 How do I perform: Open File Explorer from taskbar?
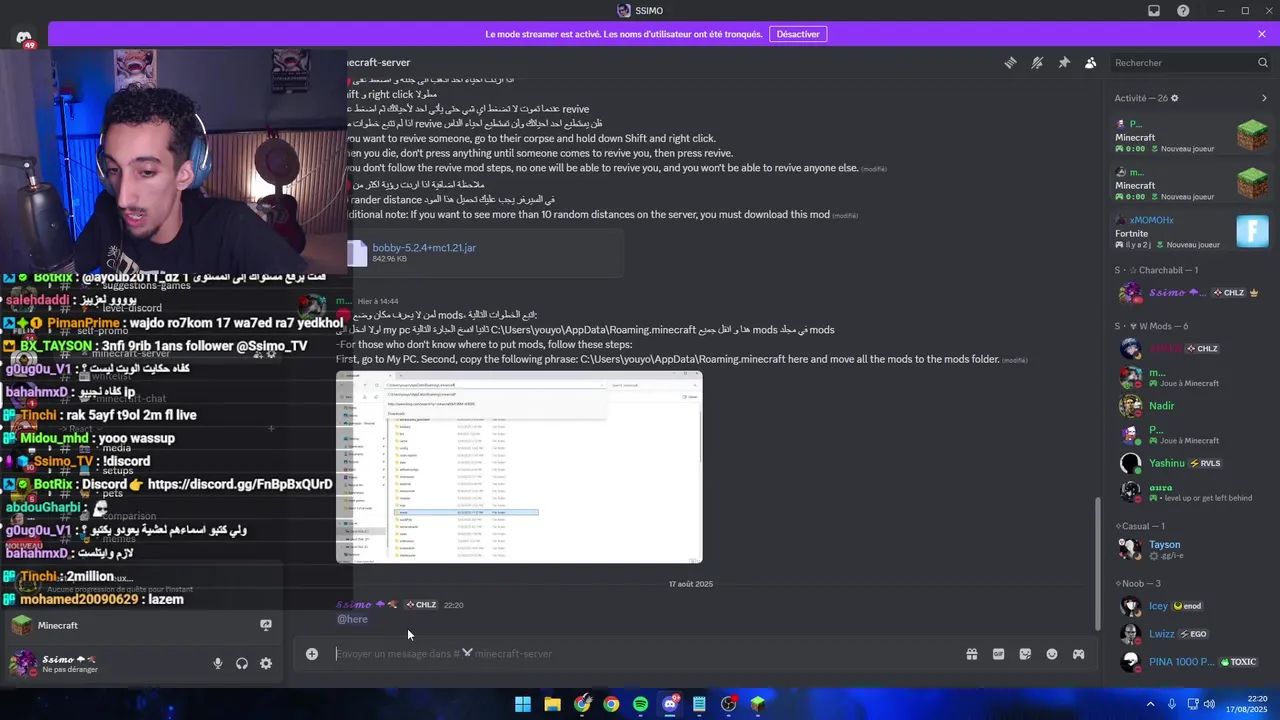click(552, 704)
